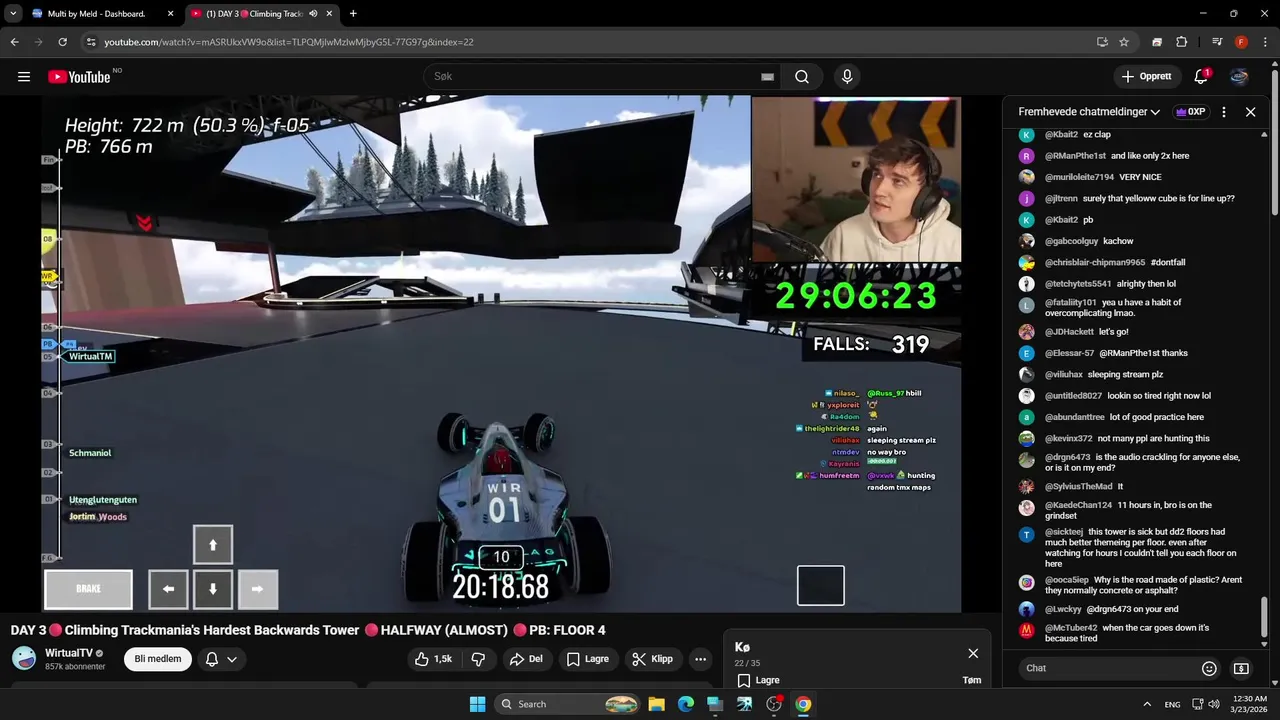The width and height of the screenshot is (1280, 720).
Task: Click the Bli medlem button
Action: [158, 659]
